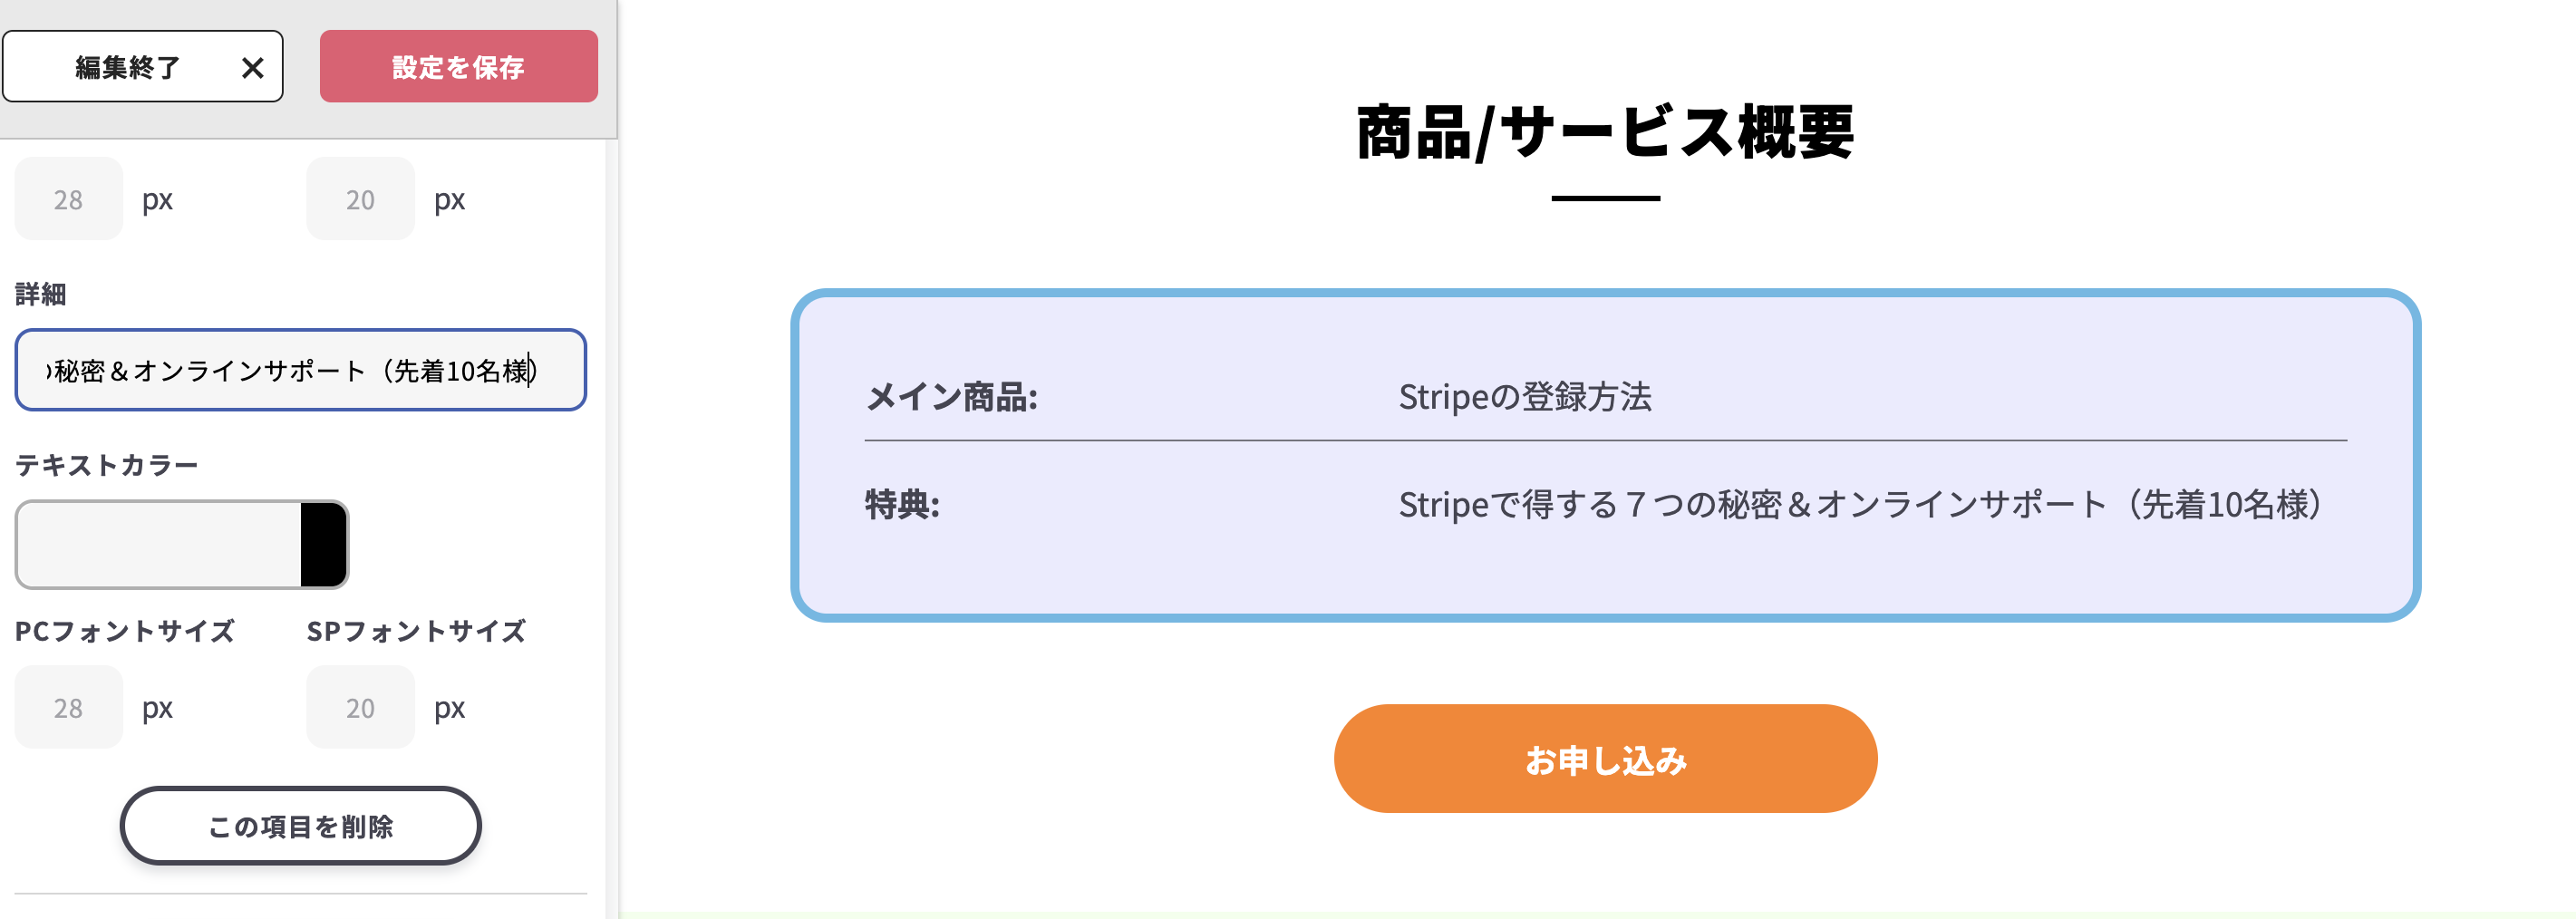Click the メイン商品 value Stripeの登録方法
The image size is (2576, 919).
coord(1525,396)
